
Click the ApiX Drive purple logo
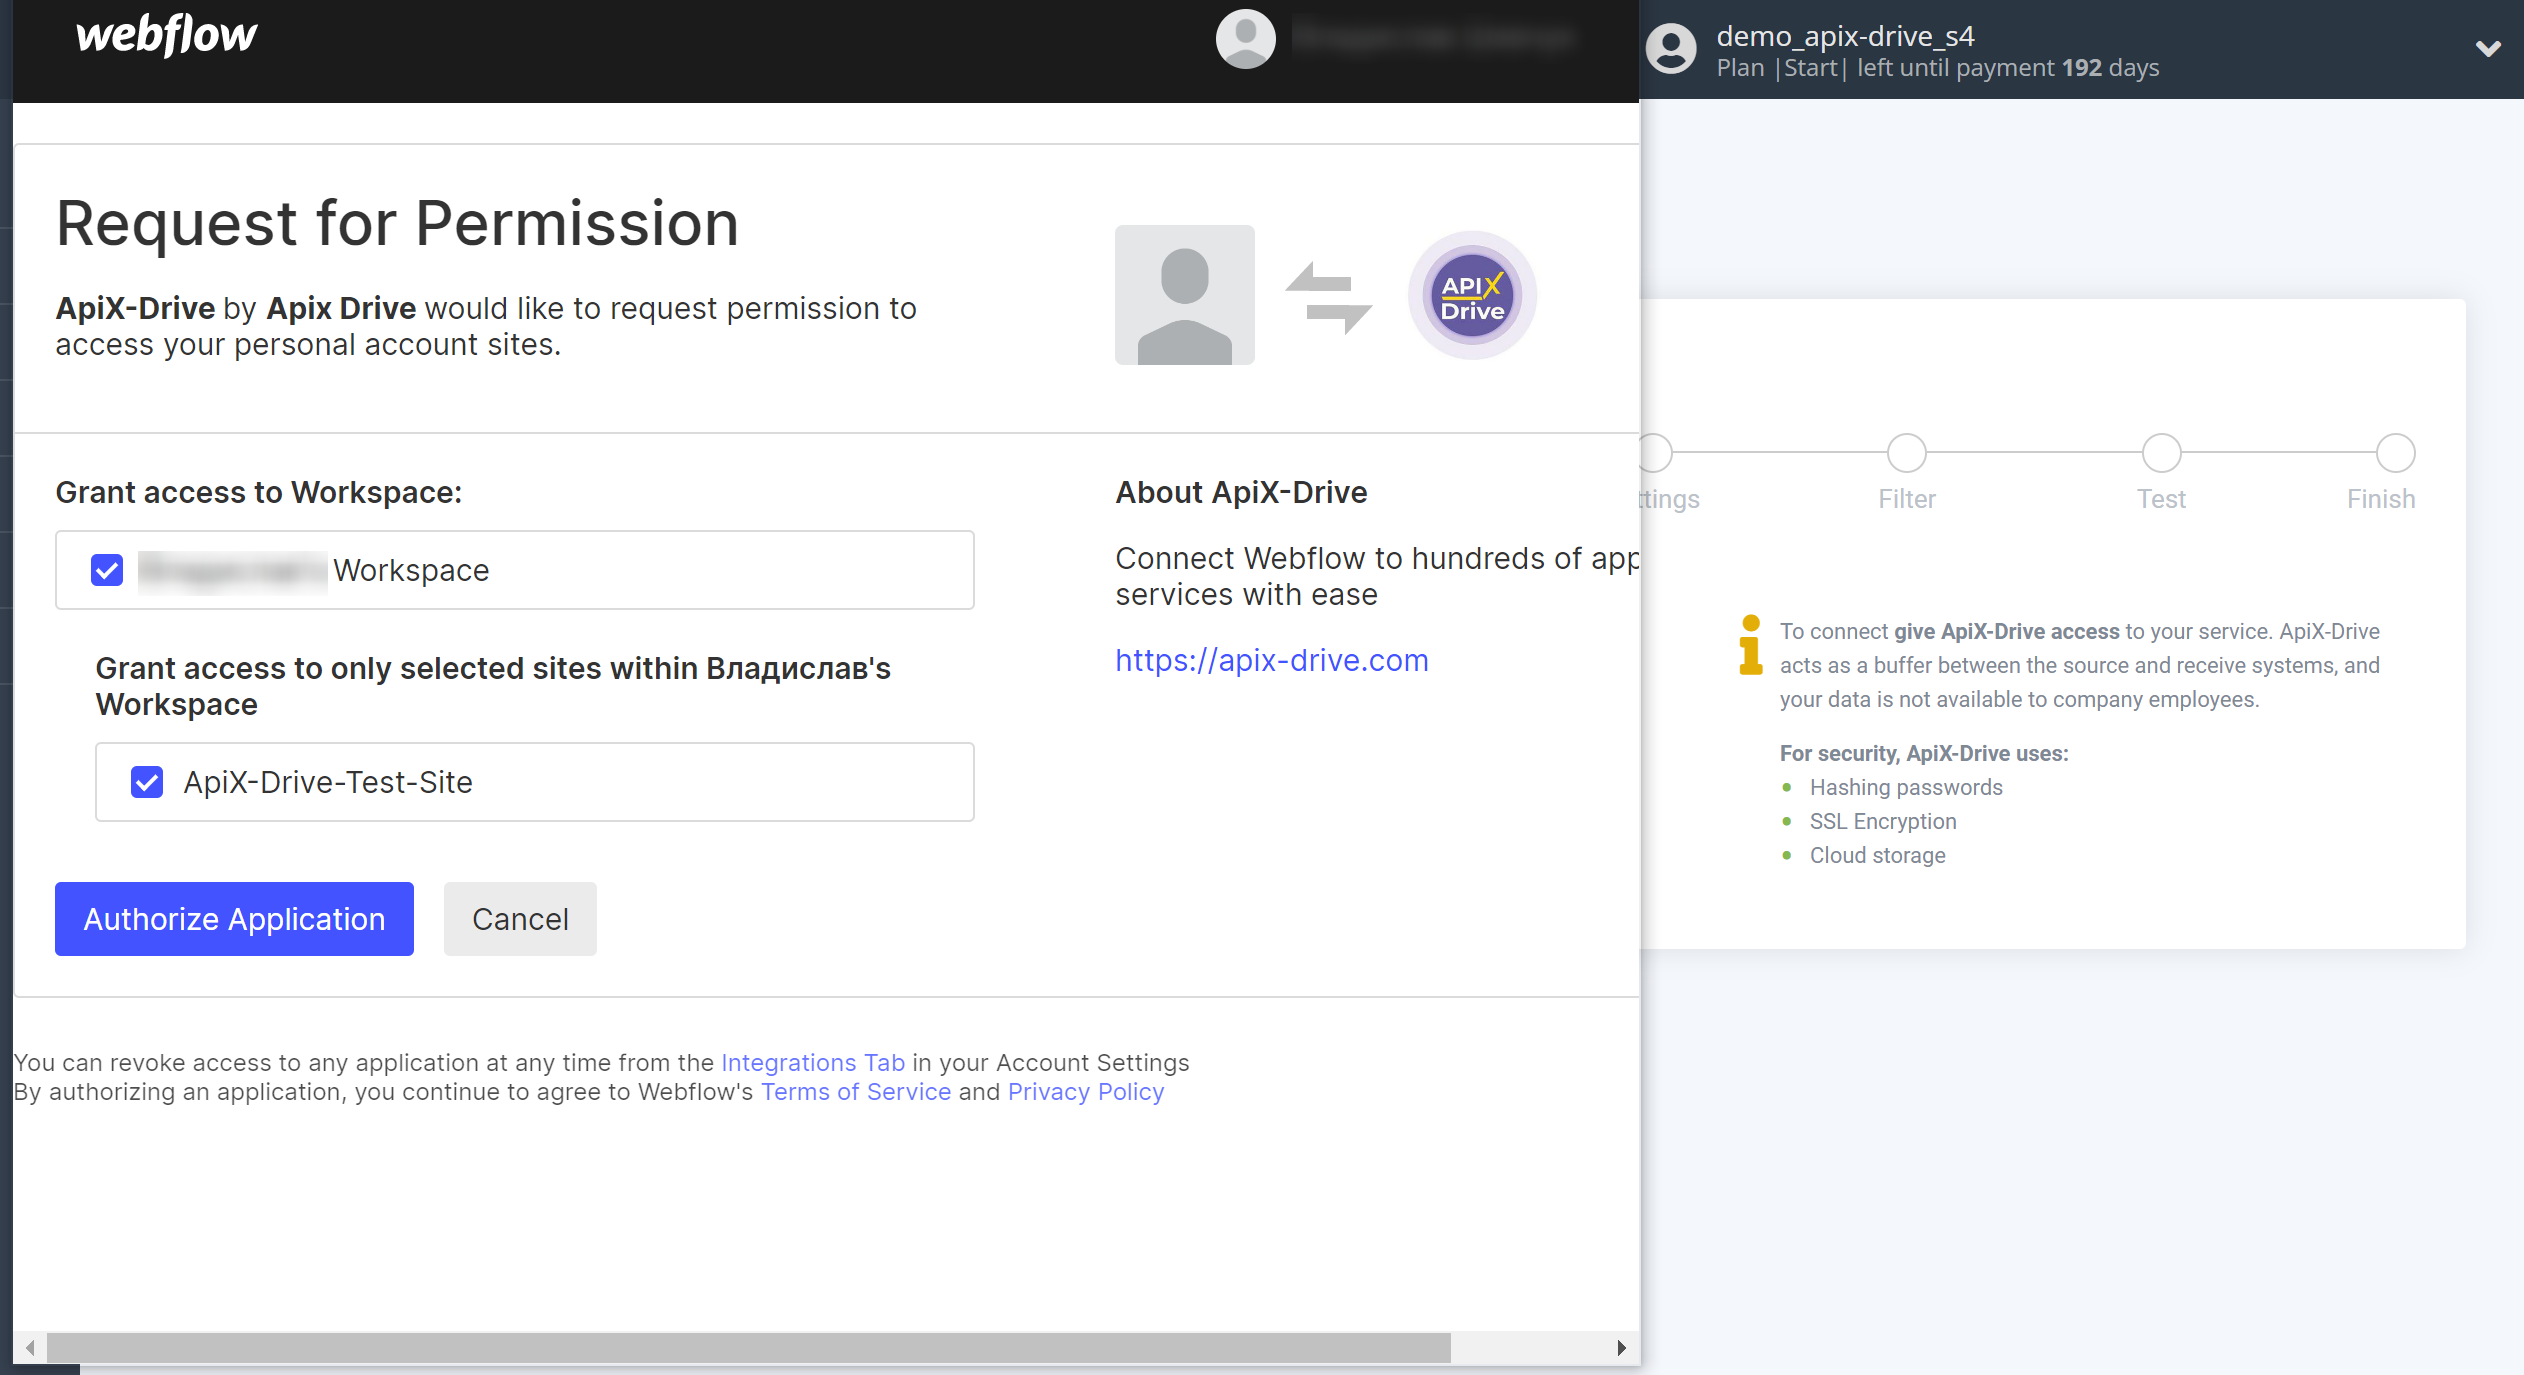click(1472, 296)
